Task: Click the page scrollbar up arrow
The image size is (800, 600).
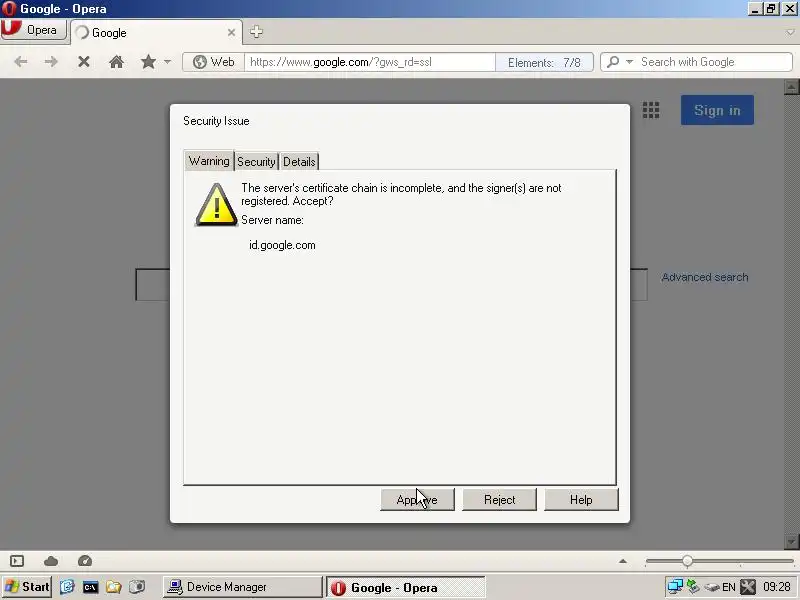Action: tap(791, 87)
